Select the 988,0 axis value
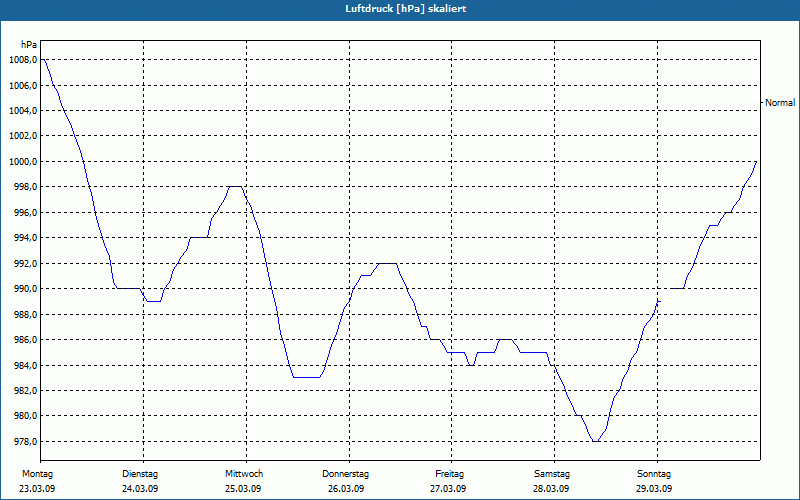This screenshot has height=500, width=800. [25, 314]
